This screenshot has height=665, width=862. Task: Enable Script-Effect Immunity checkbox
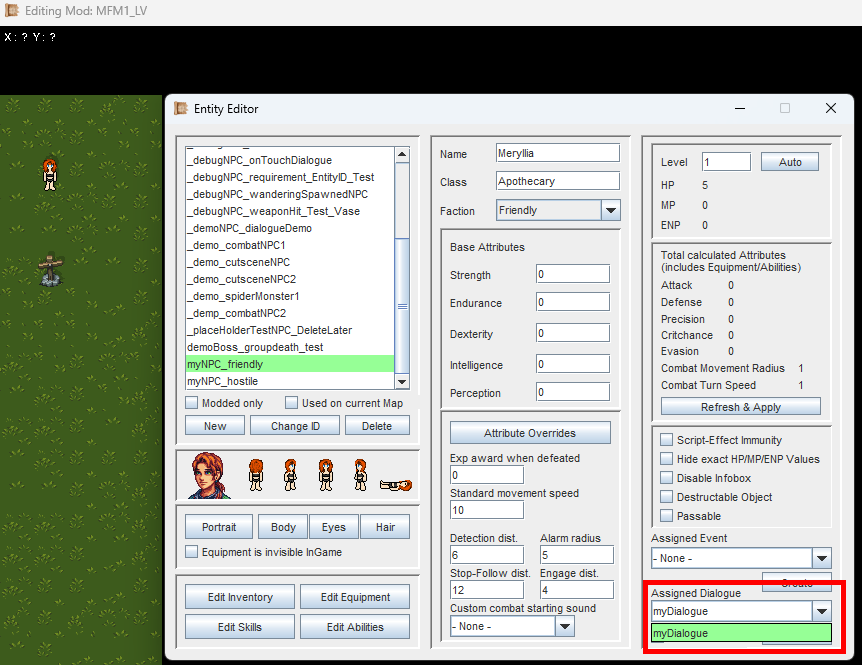(x=667, y=440)
